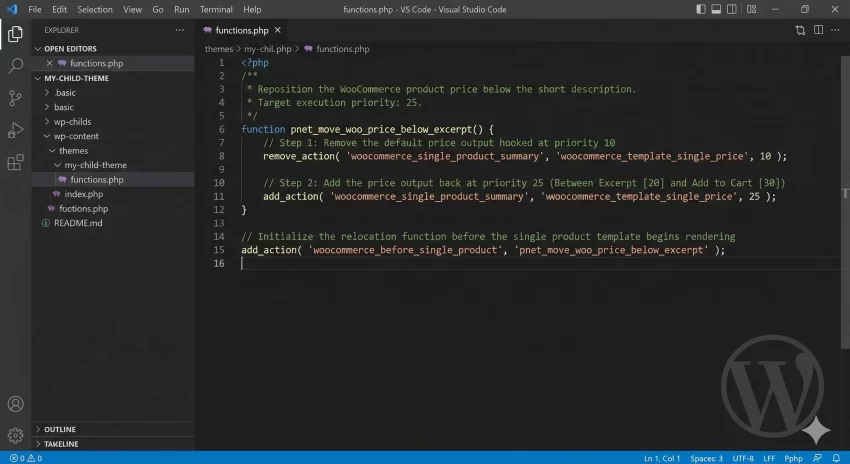Collapse the my-child-theme folder
Screen dimensions: 850x464
(113, 165)
